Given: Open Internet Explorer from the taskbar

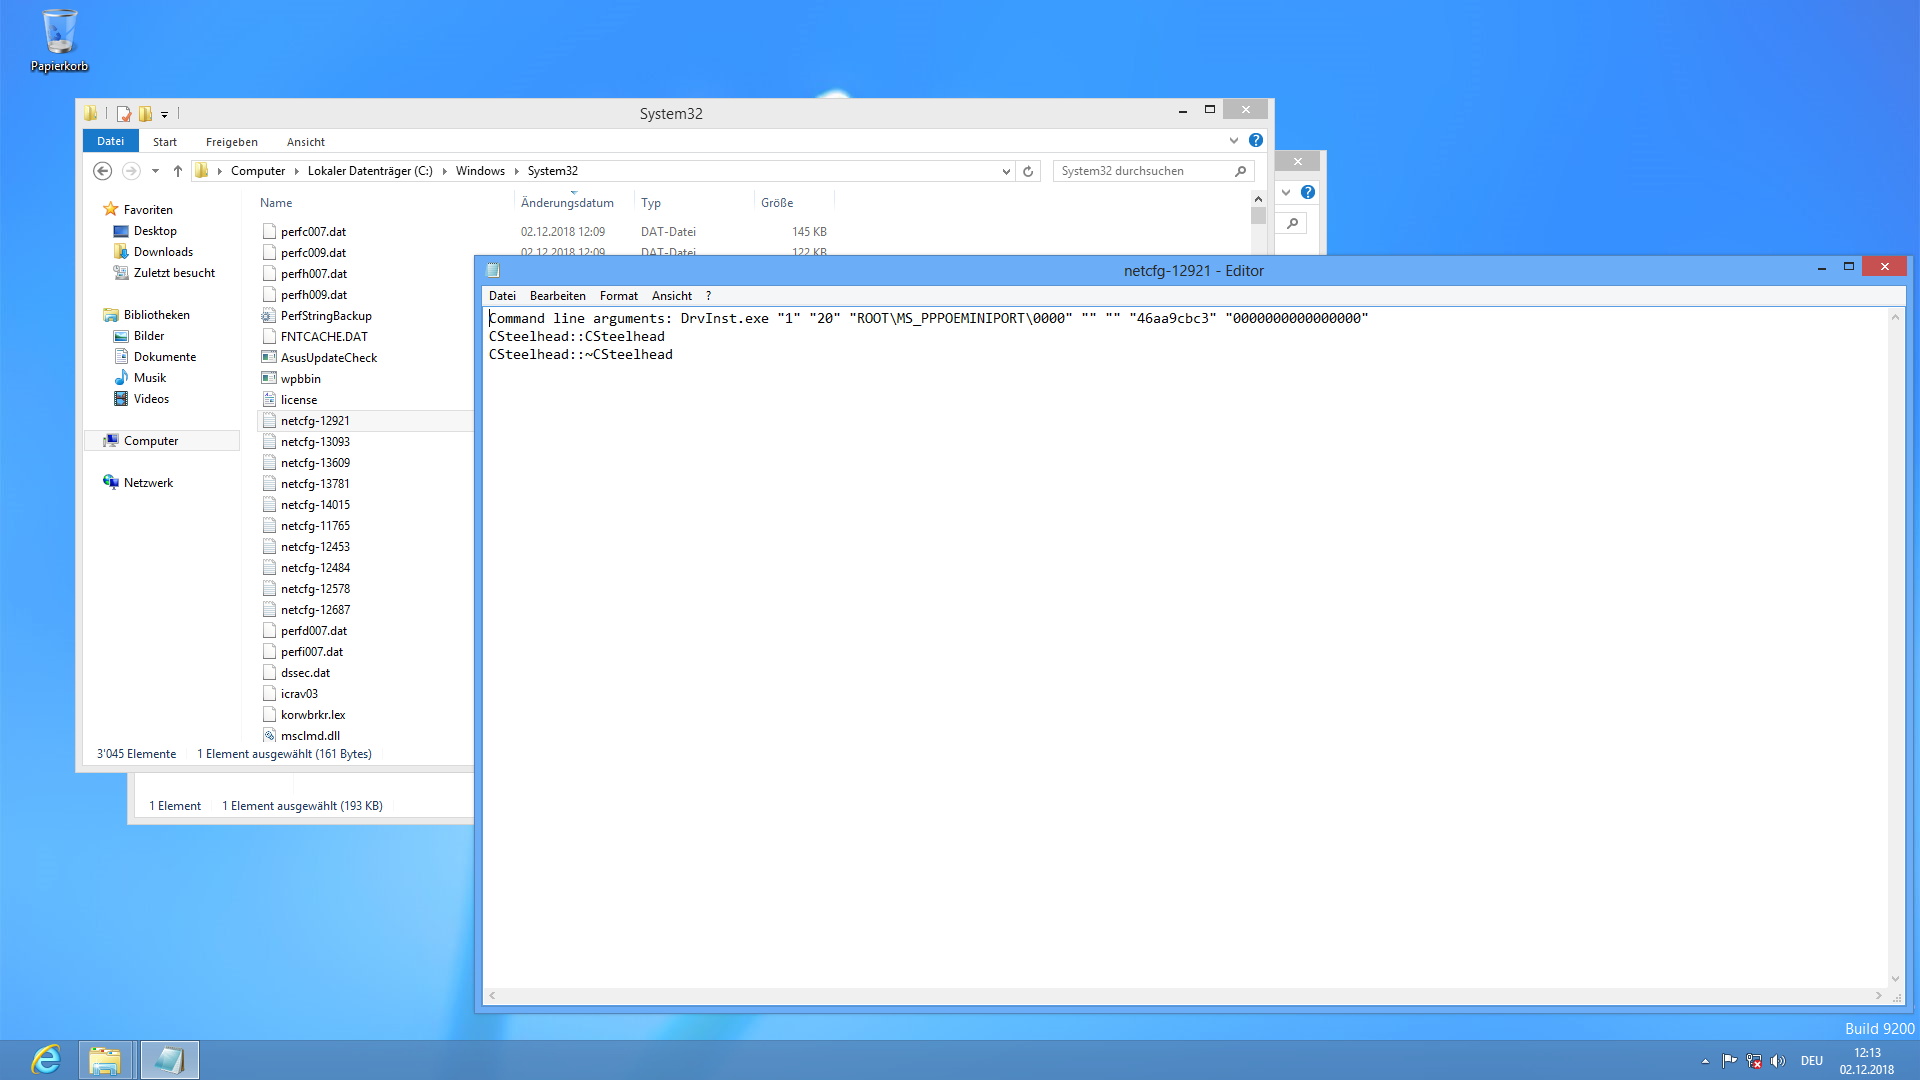Looking at the screenshot, I should (46, 1059).
